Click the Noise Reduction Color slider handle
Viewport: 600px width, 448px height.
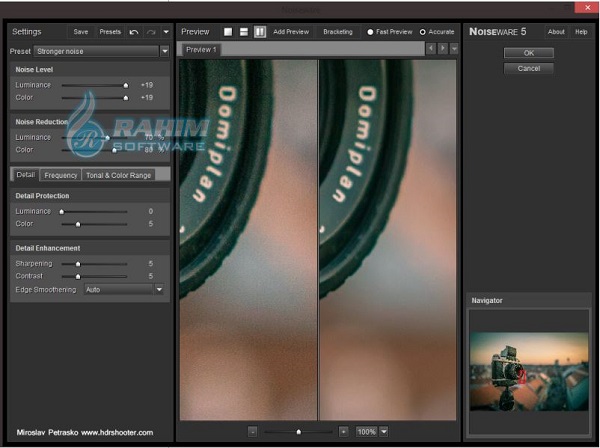point(114,150)
